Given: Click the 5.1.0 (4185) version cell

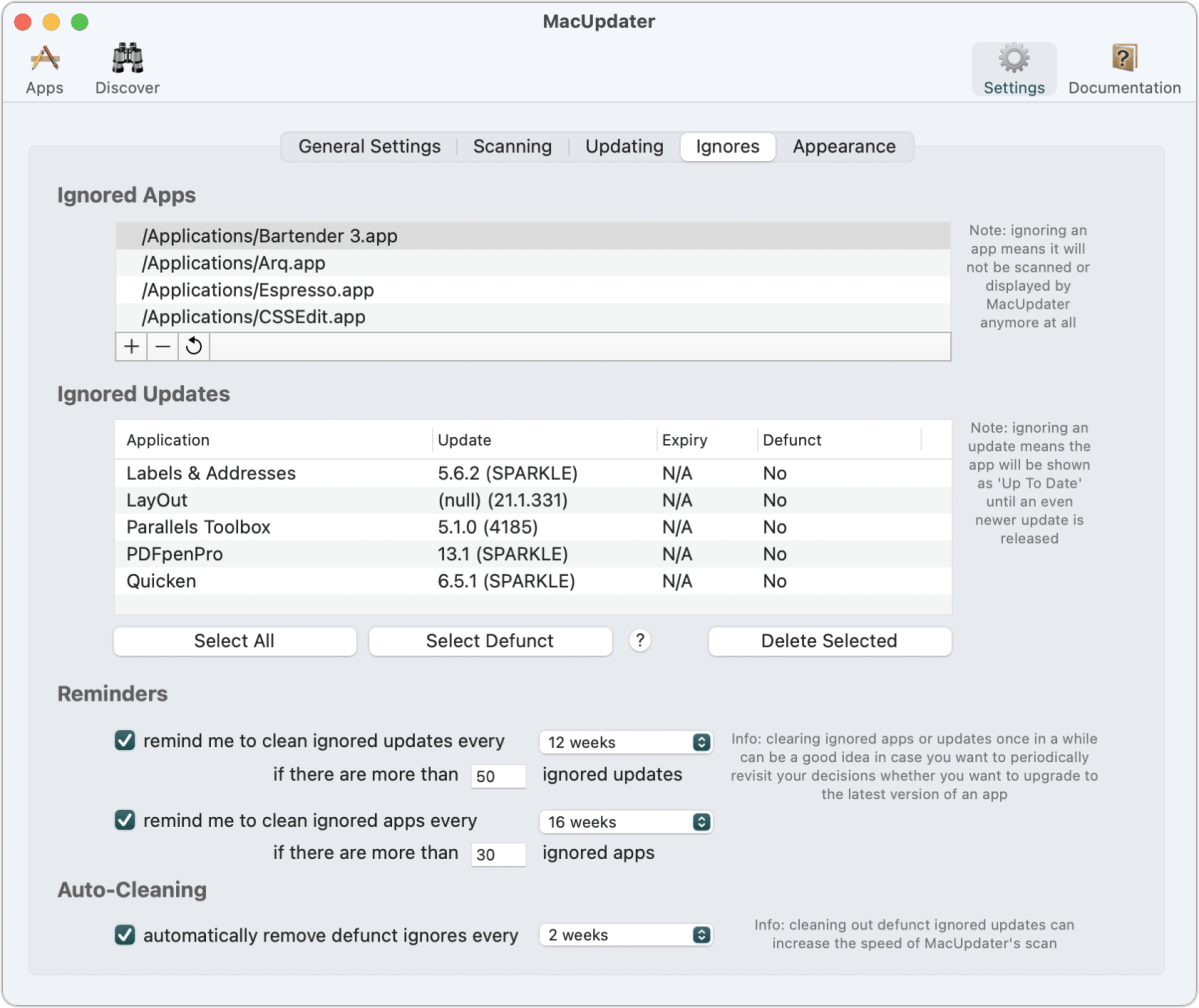Looking at the screenshot, I should 488,527.
